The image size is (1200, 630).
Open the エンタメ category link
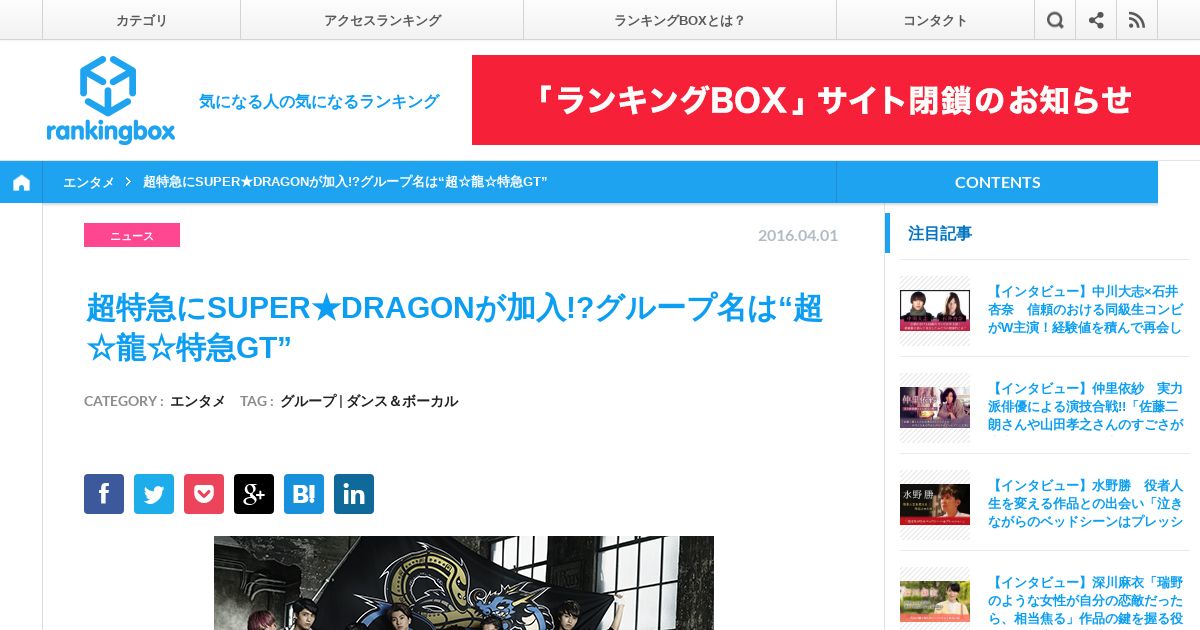pyautogui.click(x=198, y=401)
